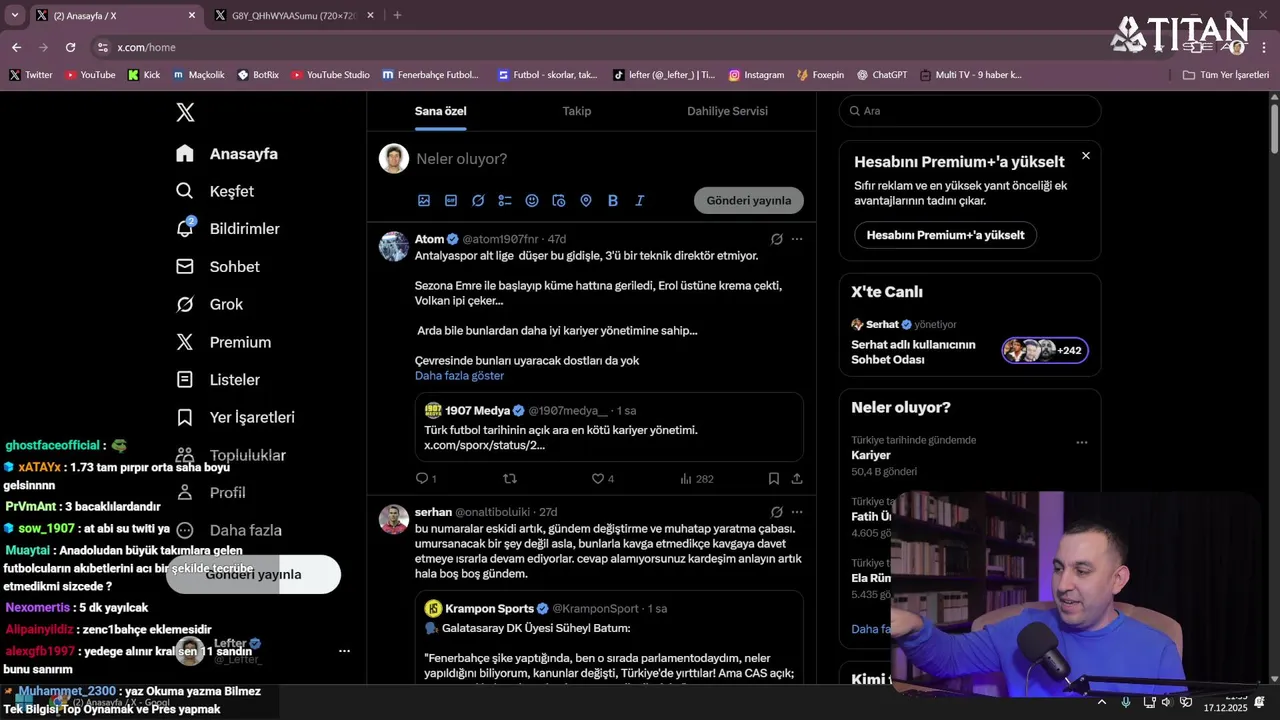Open Grok actions on serhan's post
This screenshot has height=720, width=1280.
tap(776, 512)
